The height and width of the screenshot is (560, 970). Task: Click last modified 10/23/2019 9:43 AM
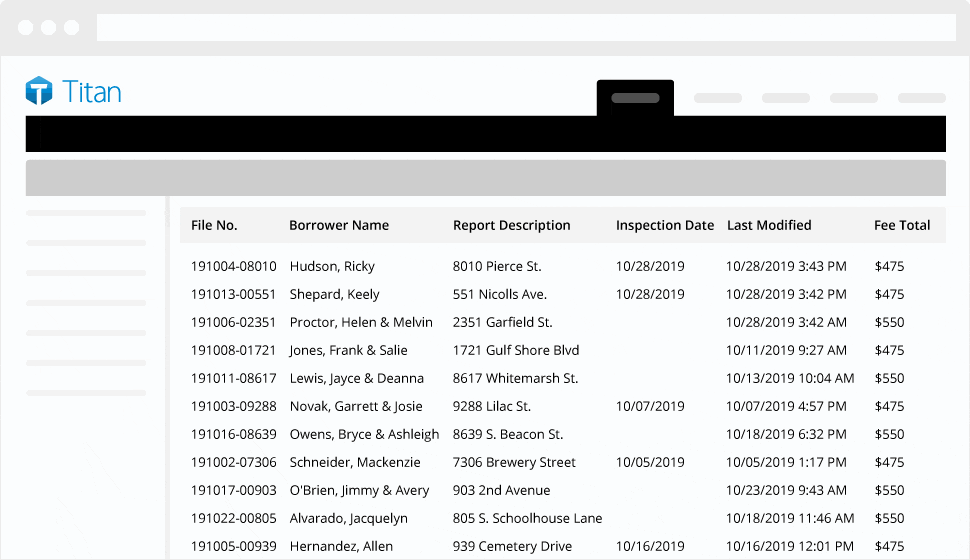[786, 490]
